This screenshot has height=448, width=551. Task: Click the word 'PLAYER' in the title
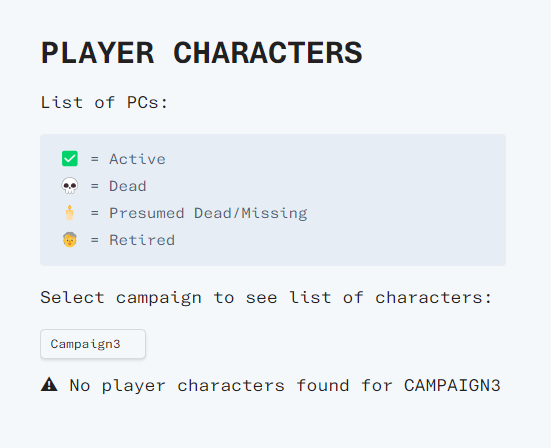(x=97, y=53)
